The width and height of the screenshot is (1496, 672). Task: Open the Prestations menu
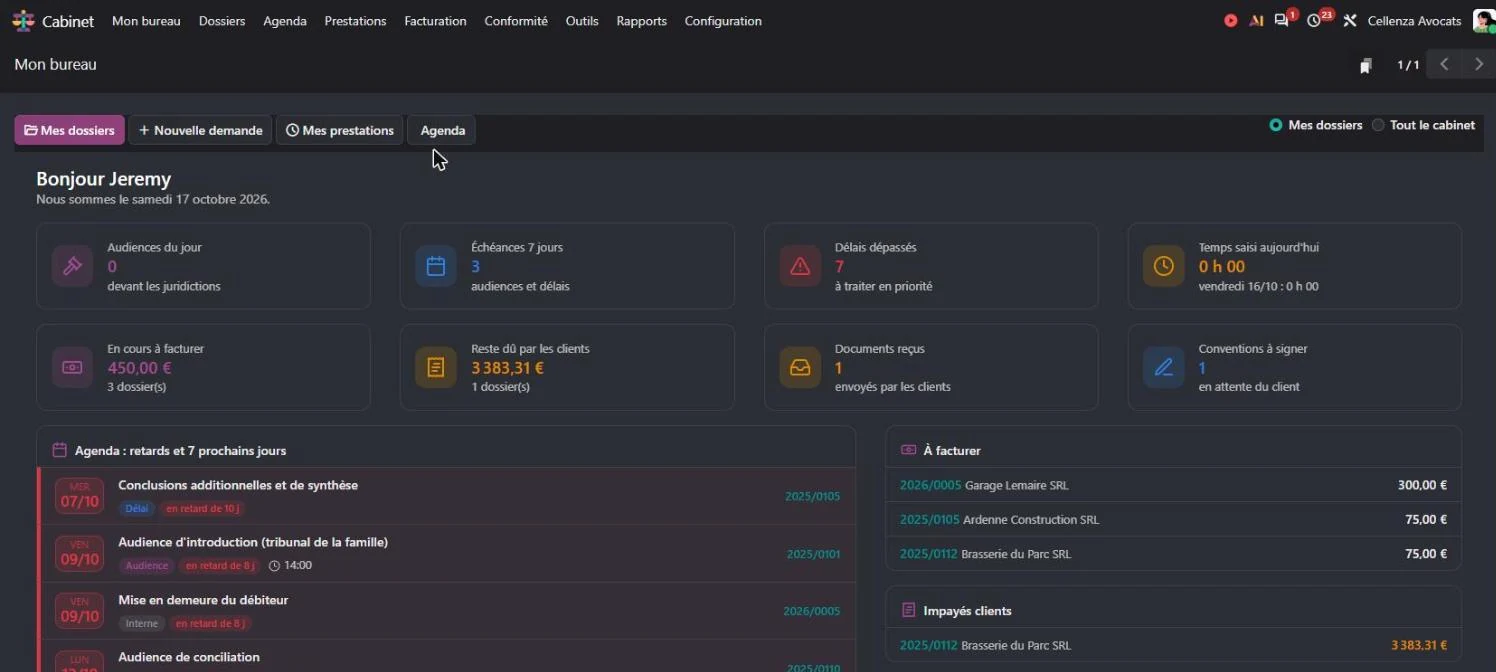[355, 21]
